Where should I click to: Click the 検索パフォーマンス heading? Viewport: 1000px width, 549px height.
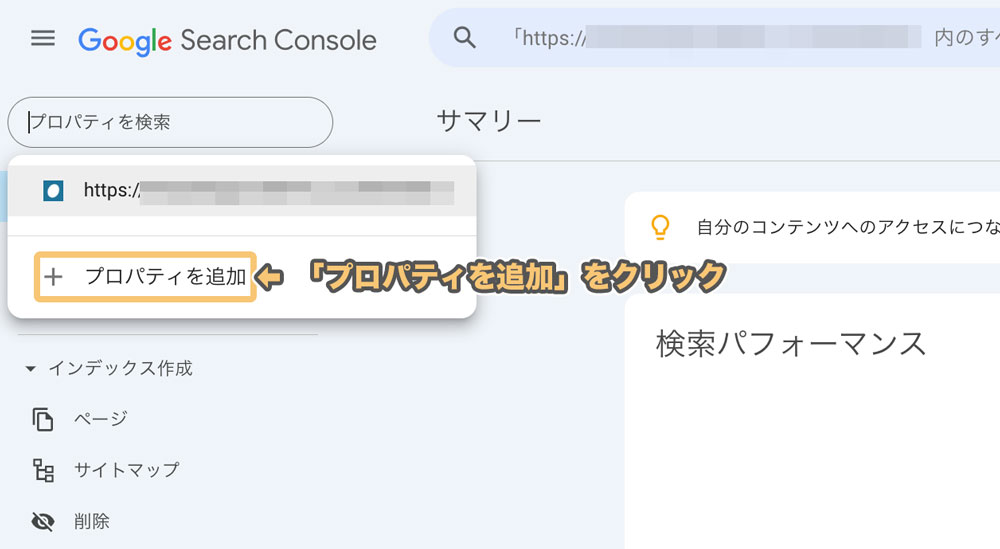(791, 344)
